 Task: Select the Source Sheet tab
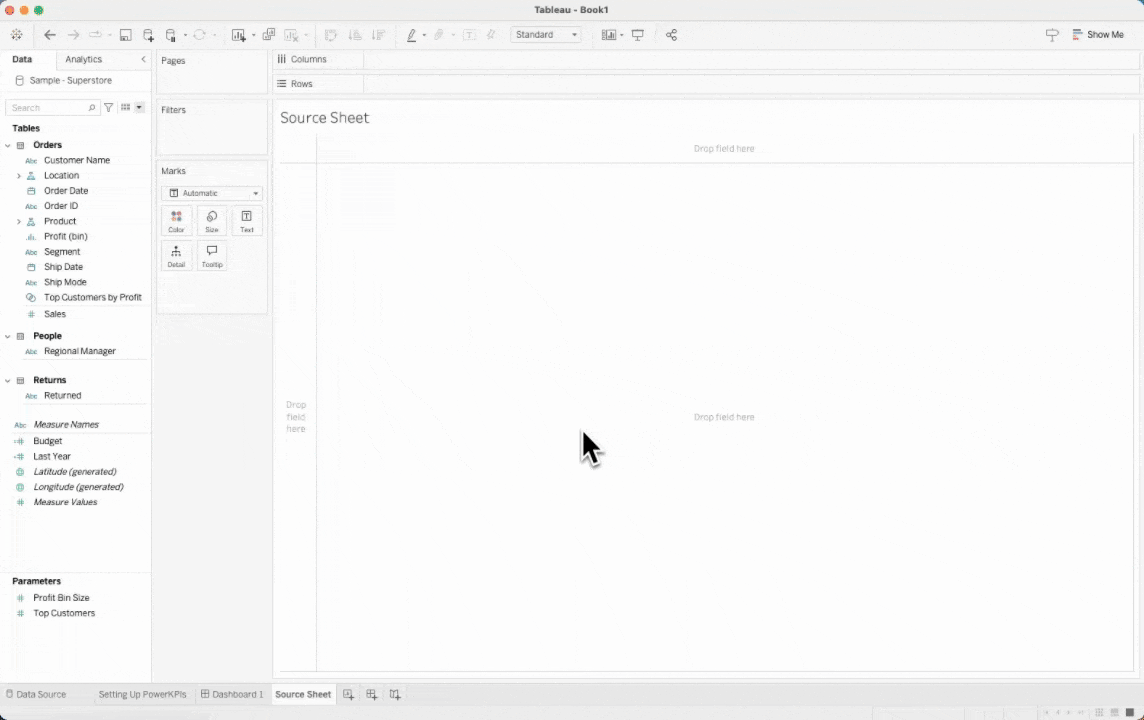[303, 694]
